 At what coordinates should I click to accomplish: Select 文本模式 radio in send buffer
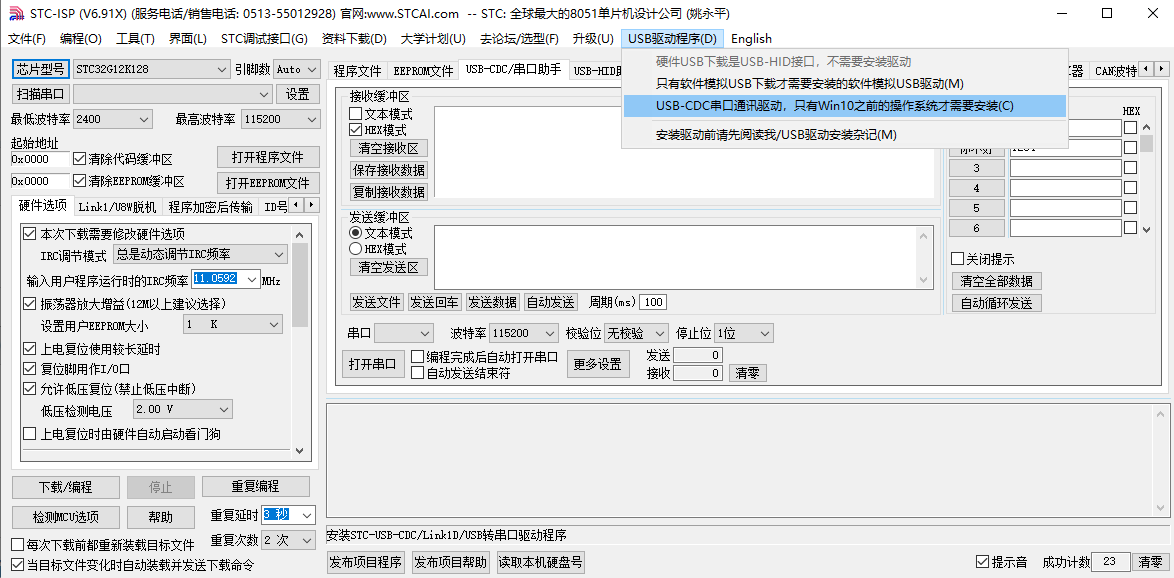coord(356,234)
